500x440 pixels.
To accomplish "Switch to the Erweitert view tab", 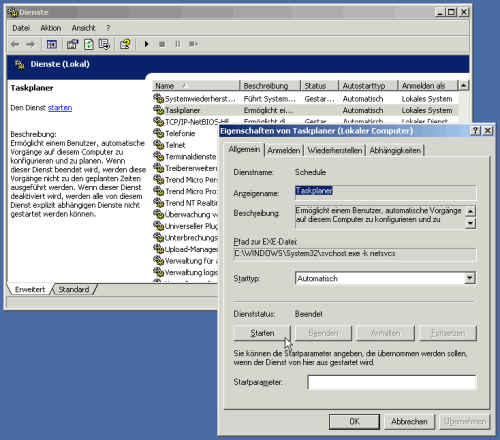I will [30, 289].
